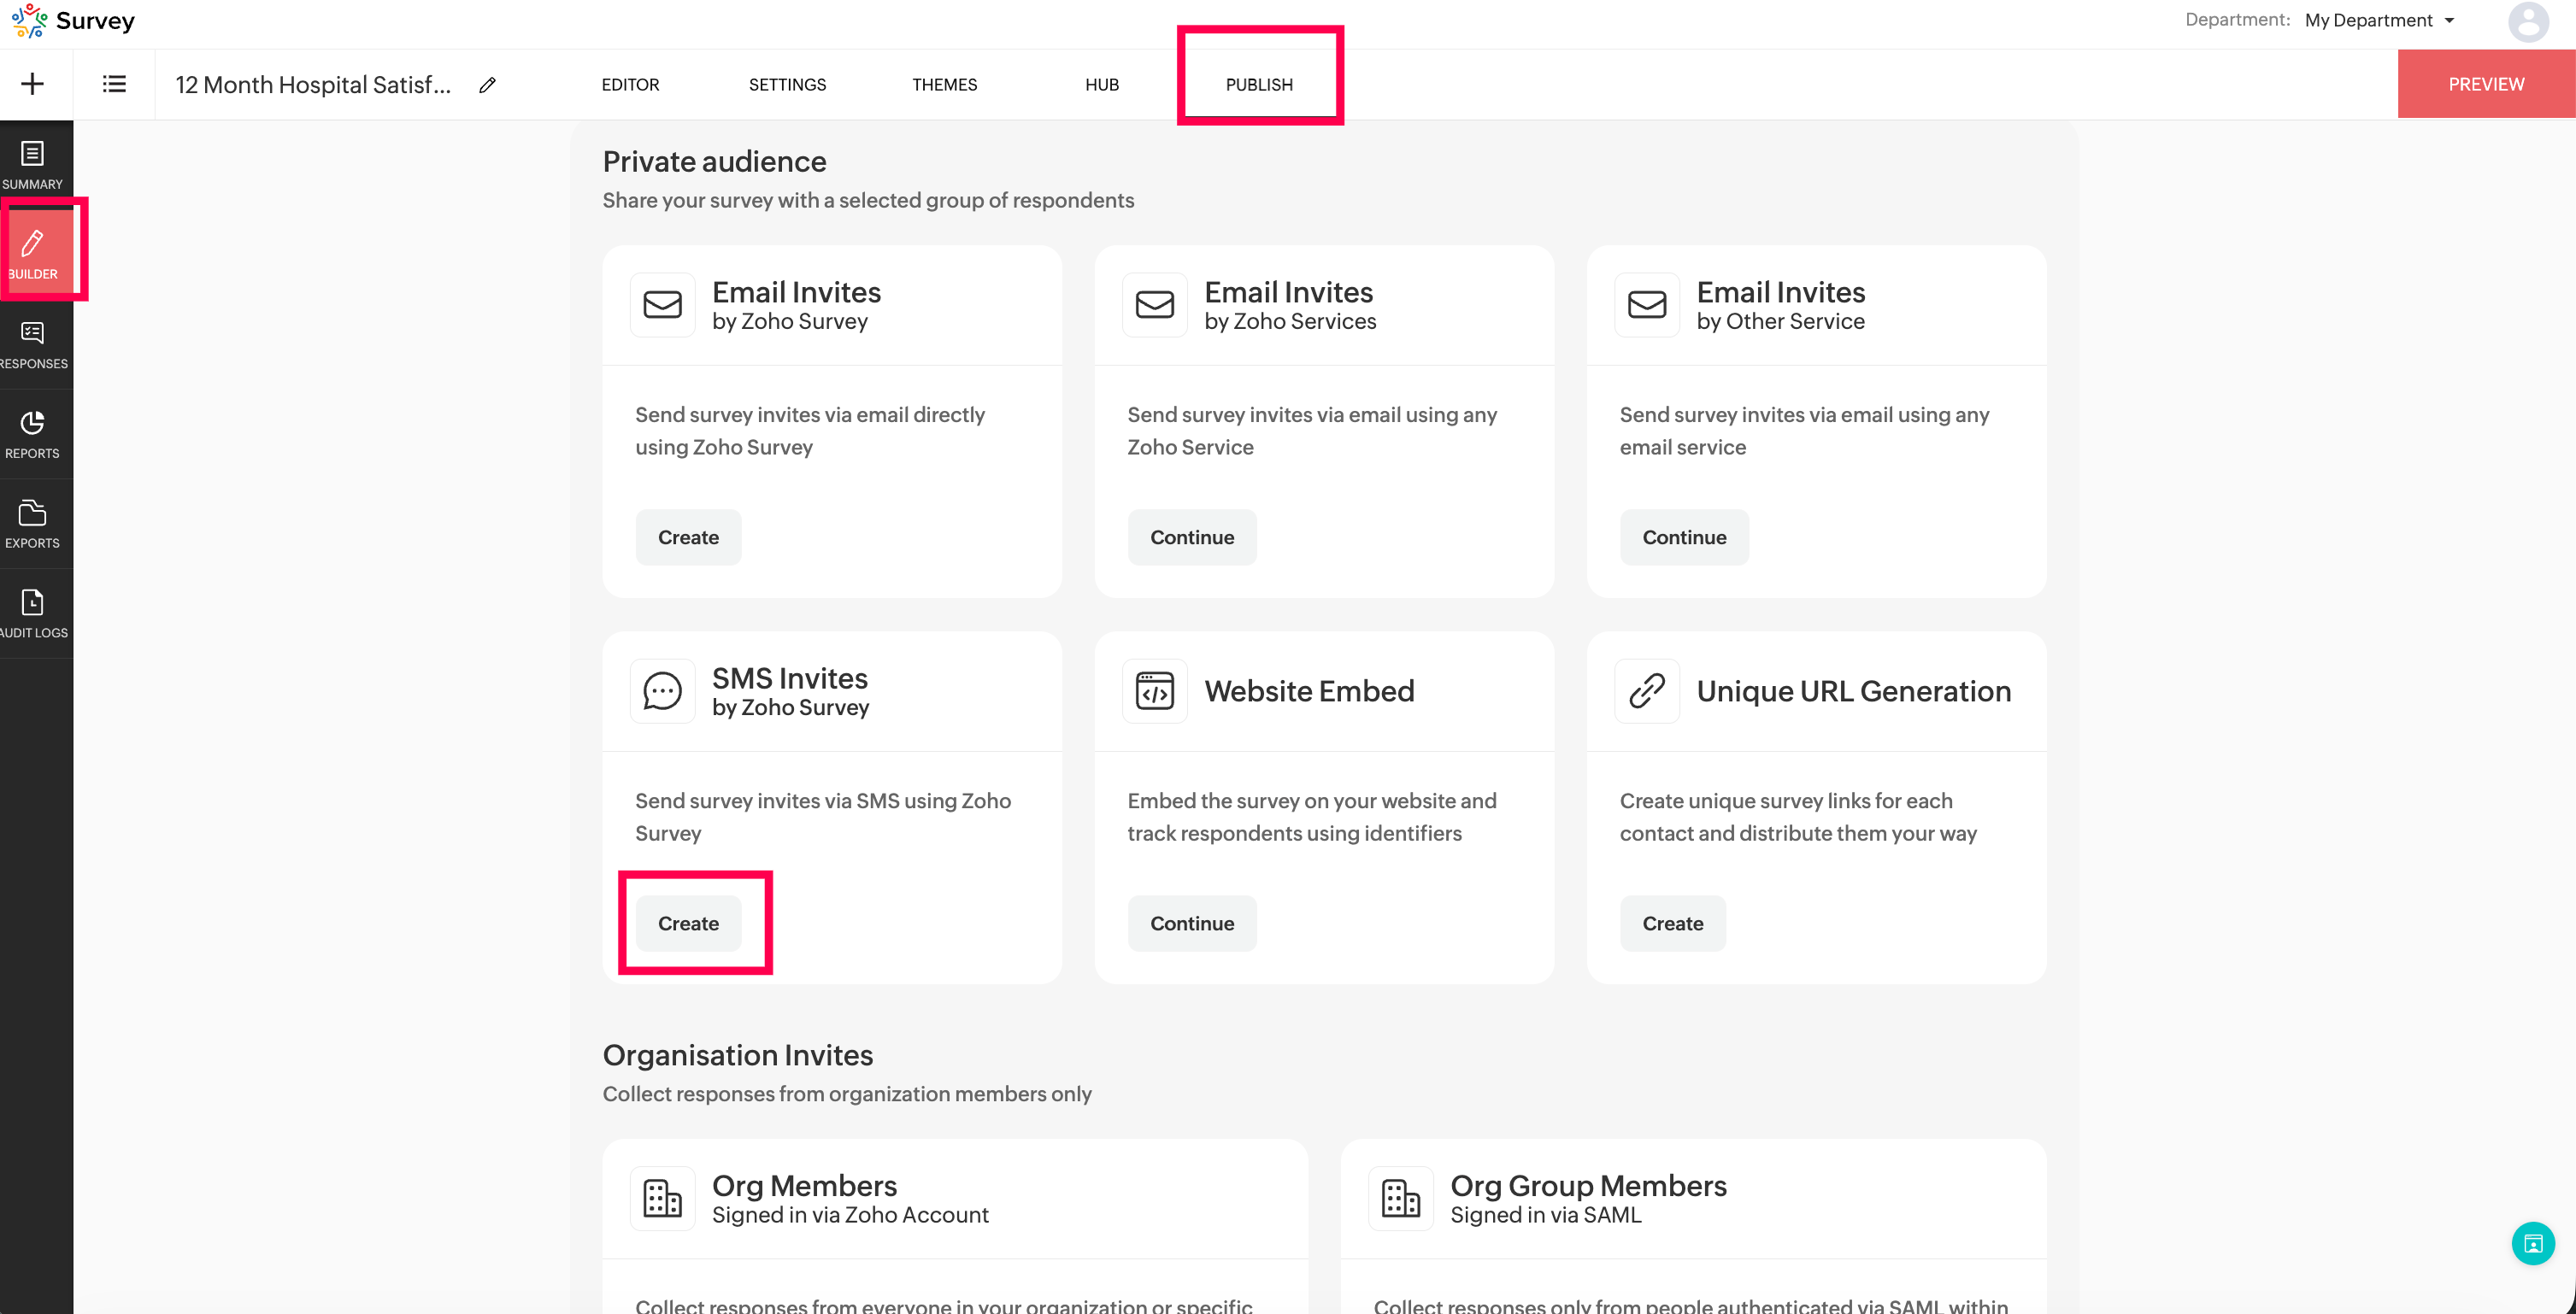Go to Reports in the sidebar
This screenshot has width=2576, height=1314.
point(33,435)
